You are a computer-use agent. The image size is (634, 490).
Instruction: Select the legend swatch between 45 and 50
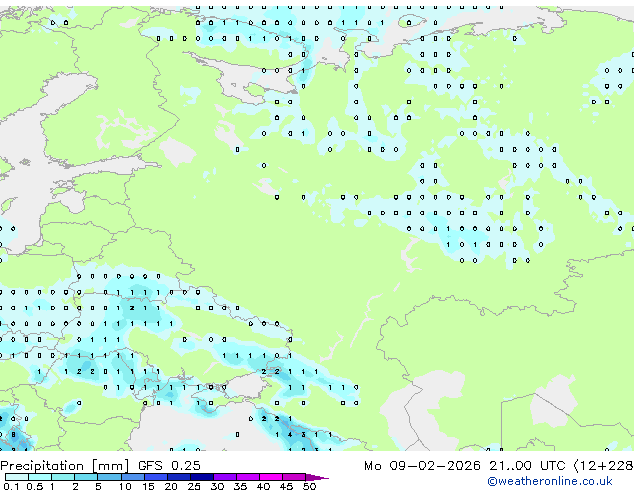pos(294,477)
